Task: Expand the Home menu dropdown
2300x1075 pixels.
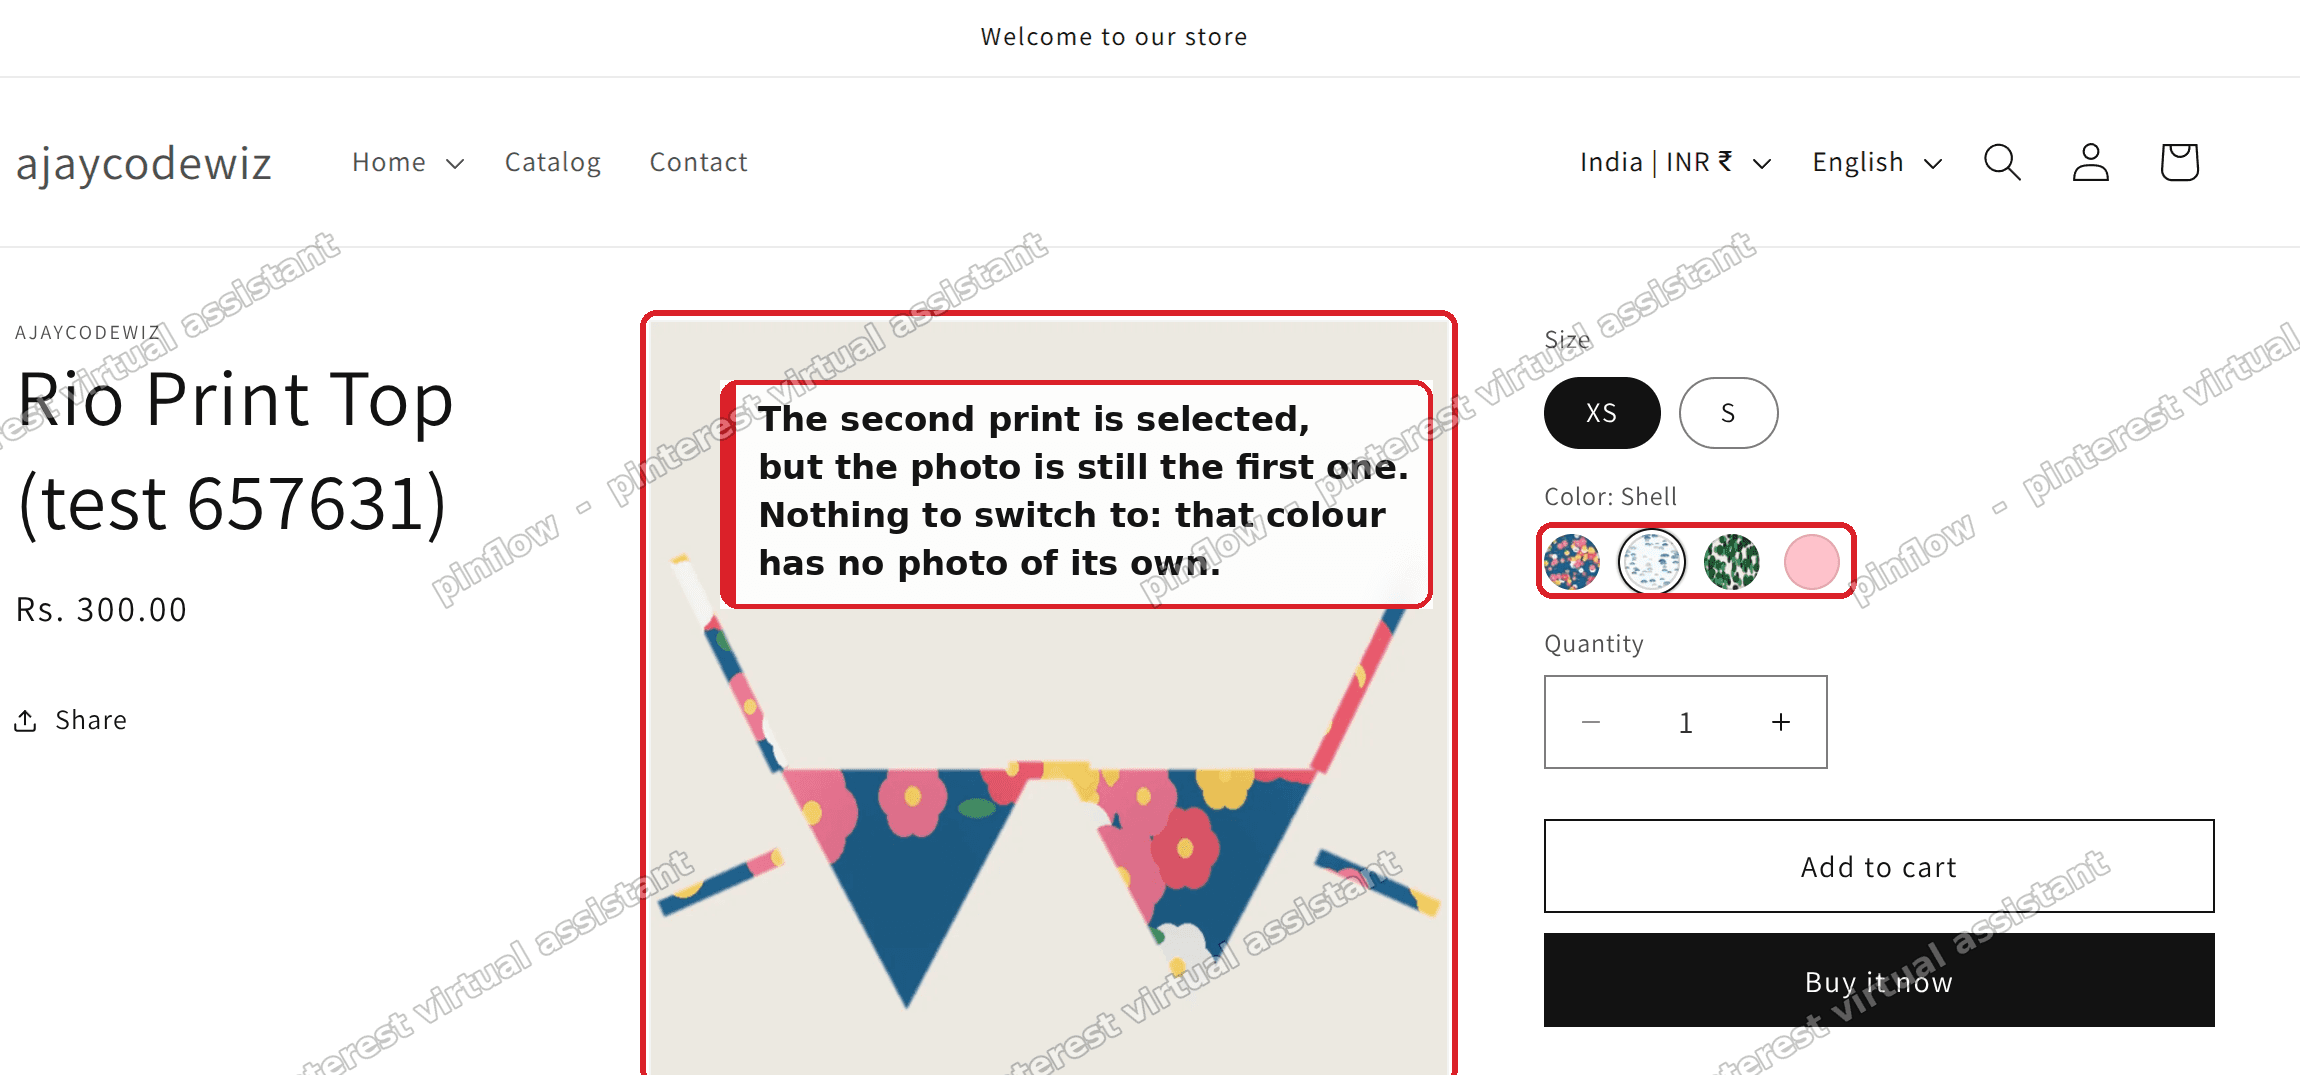Action: point(408,162)
